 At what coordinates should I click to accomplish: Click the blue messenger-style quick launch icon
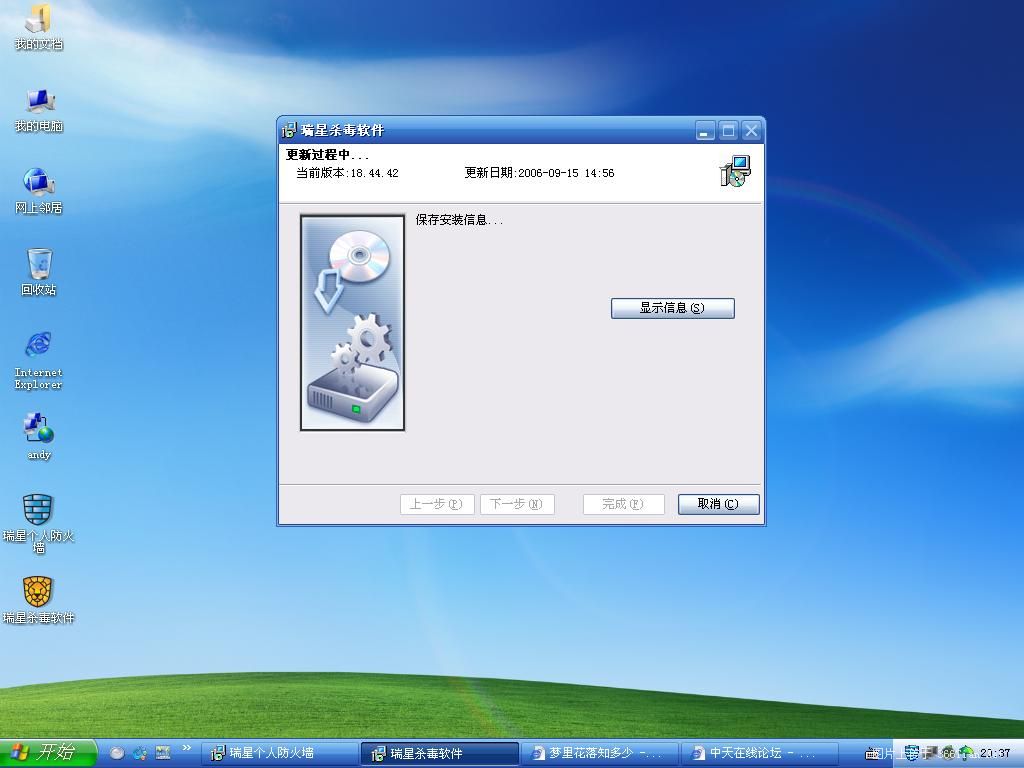tap(139, 753)
